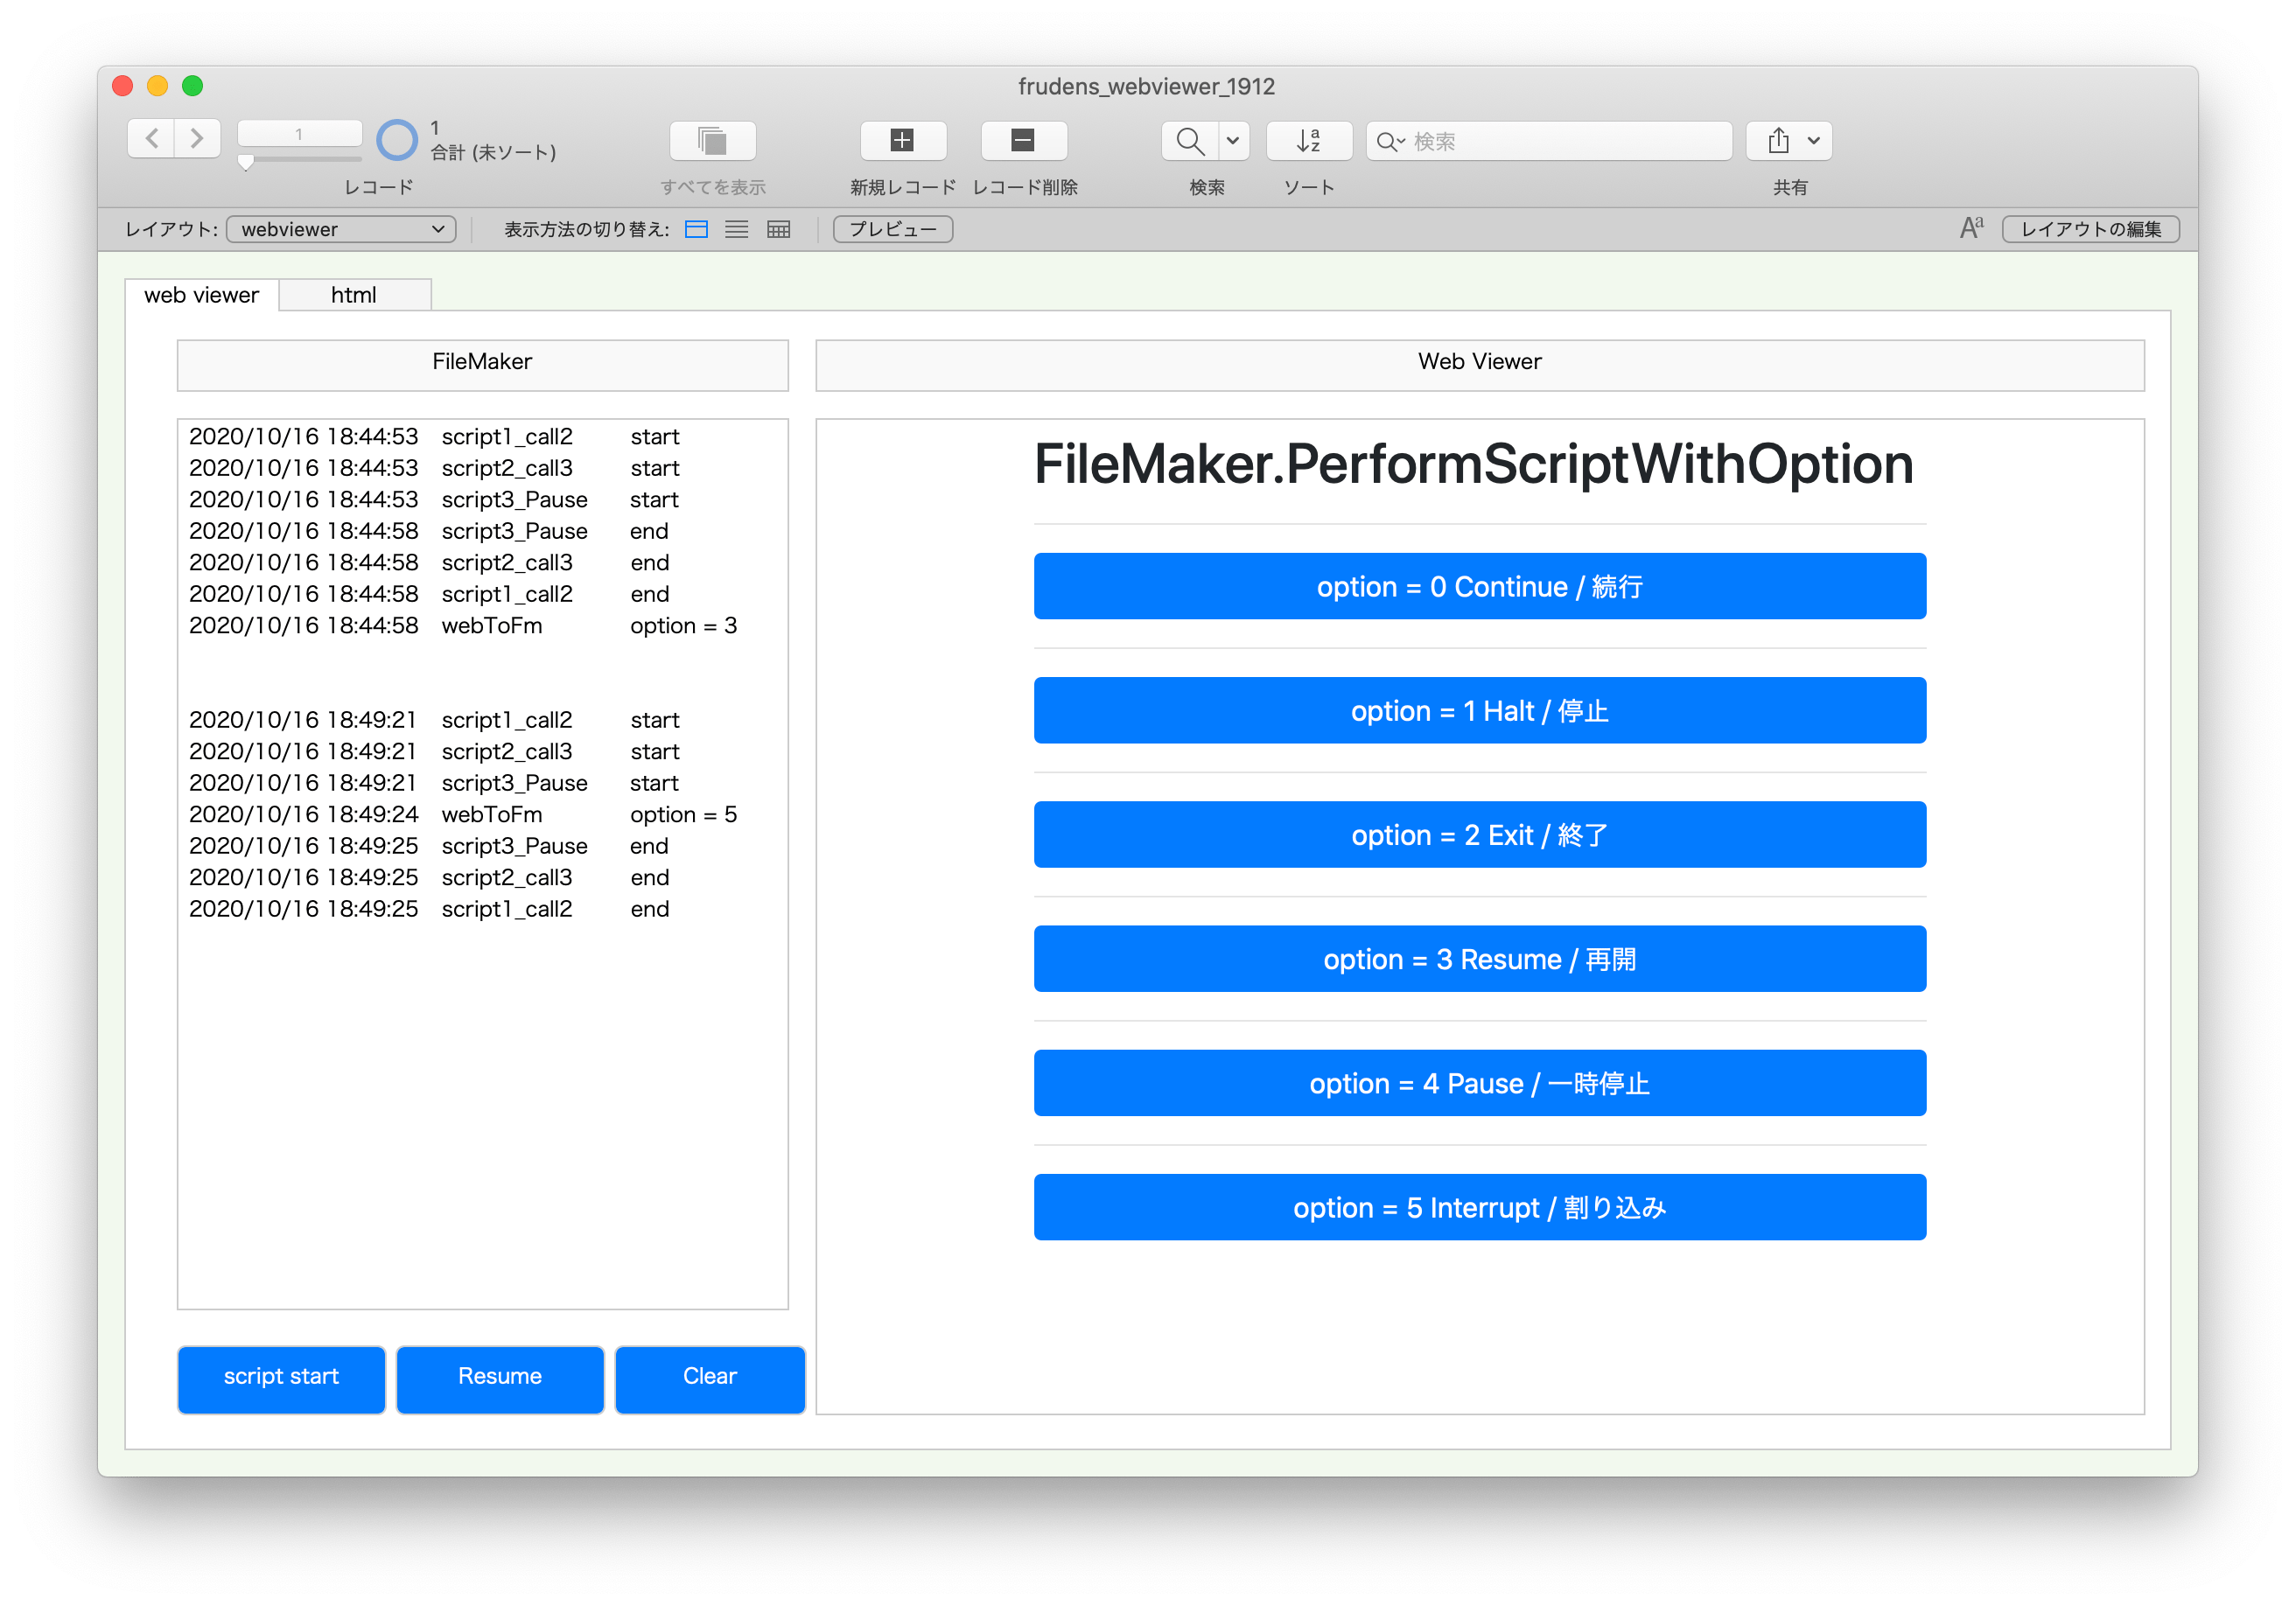Switch to list view

coord(737,230)
